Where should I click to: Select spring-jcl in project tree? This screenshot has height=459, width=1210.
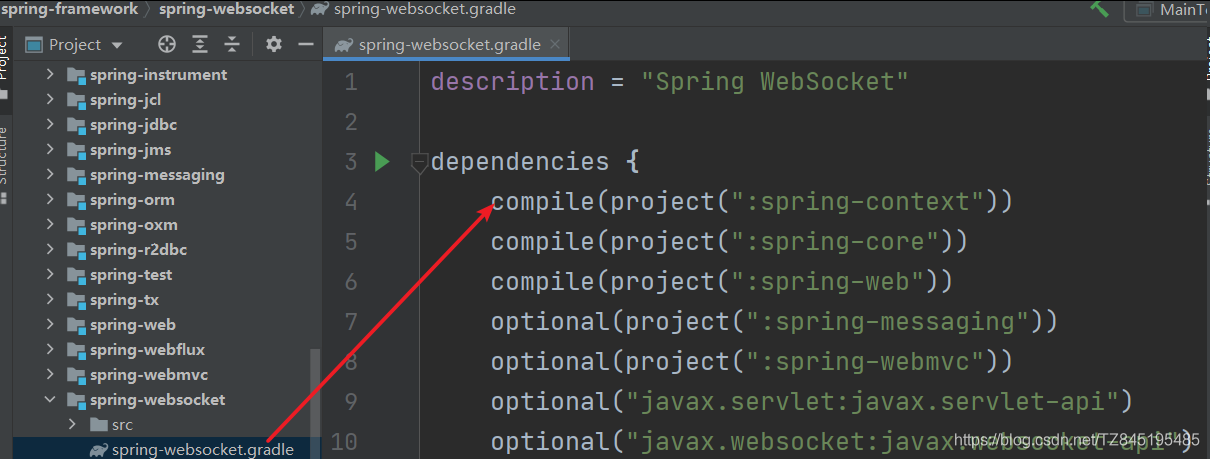(x=125, y=100)
